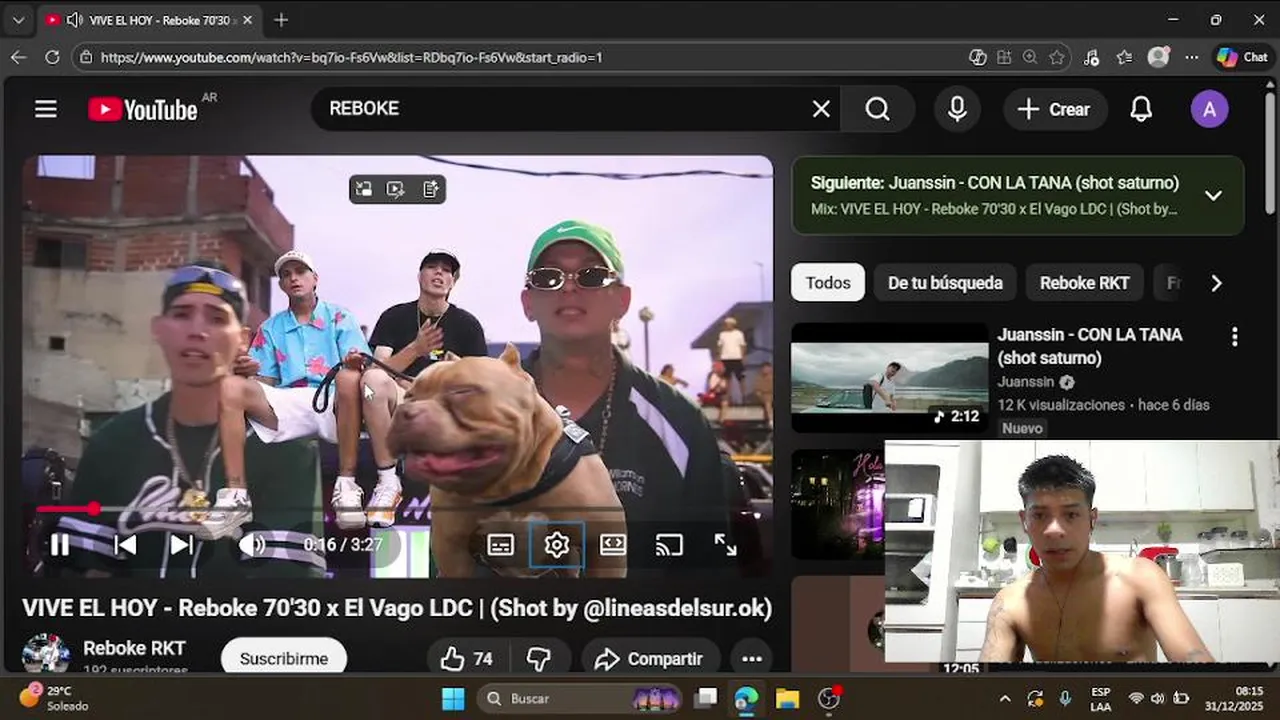Go back in the browser
Screen dimensions: 1280x720
(x=19, y=57)
